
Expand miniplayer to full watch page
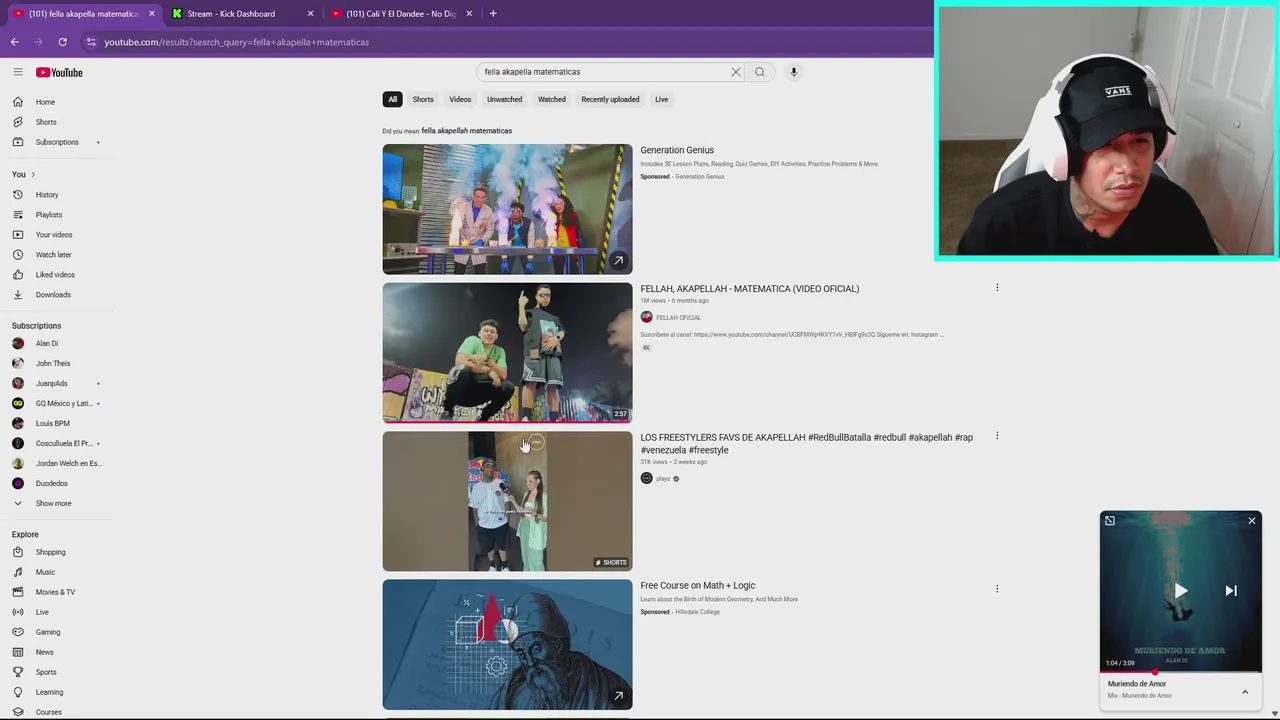point(1110,521)
